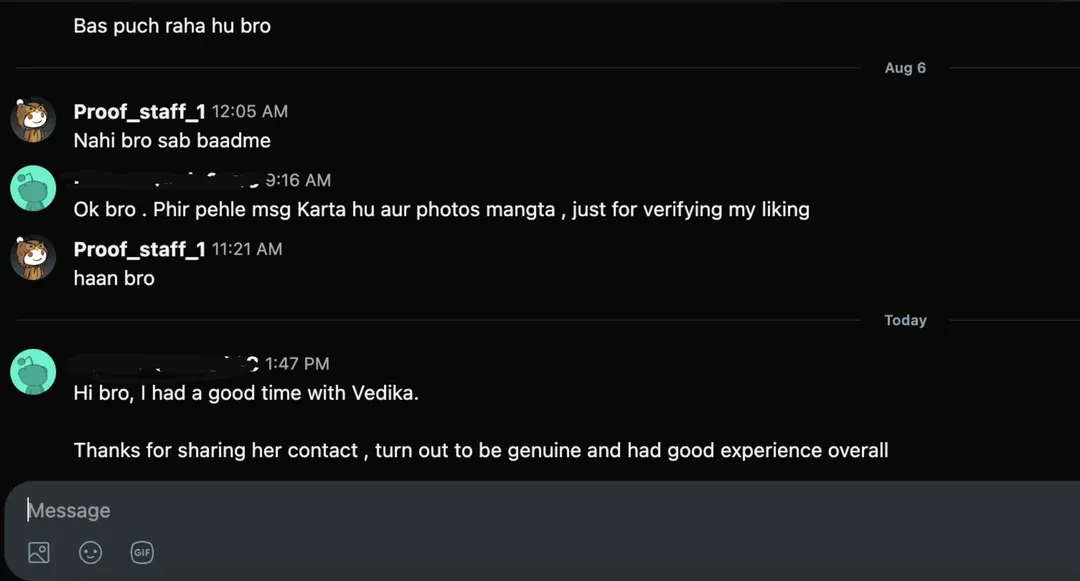Click green avatar beside 9:16 AM message
This screenshot has width=1080, height=581.
[x=32, y=189]
